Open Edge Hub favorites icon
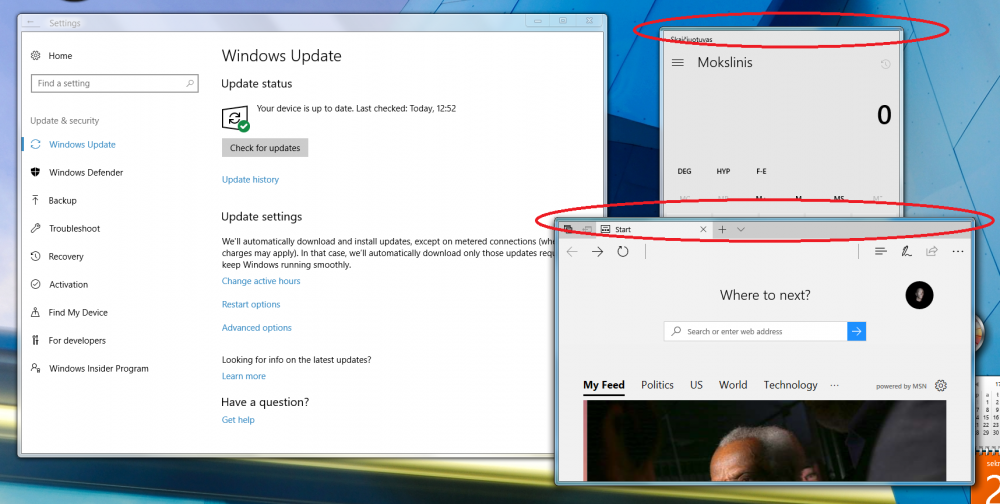The image size is (1000, 504). point(881,252)
